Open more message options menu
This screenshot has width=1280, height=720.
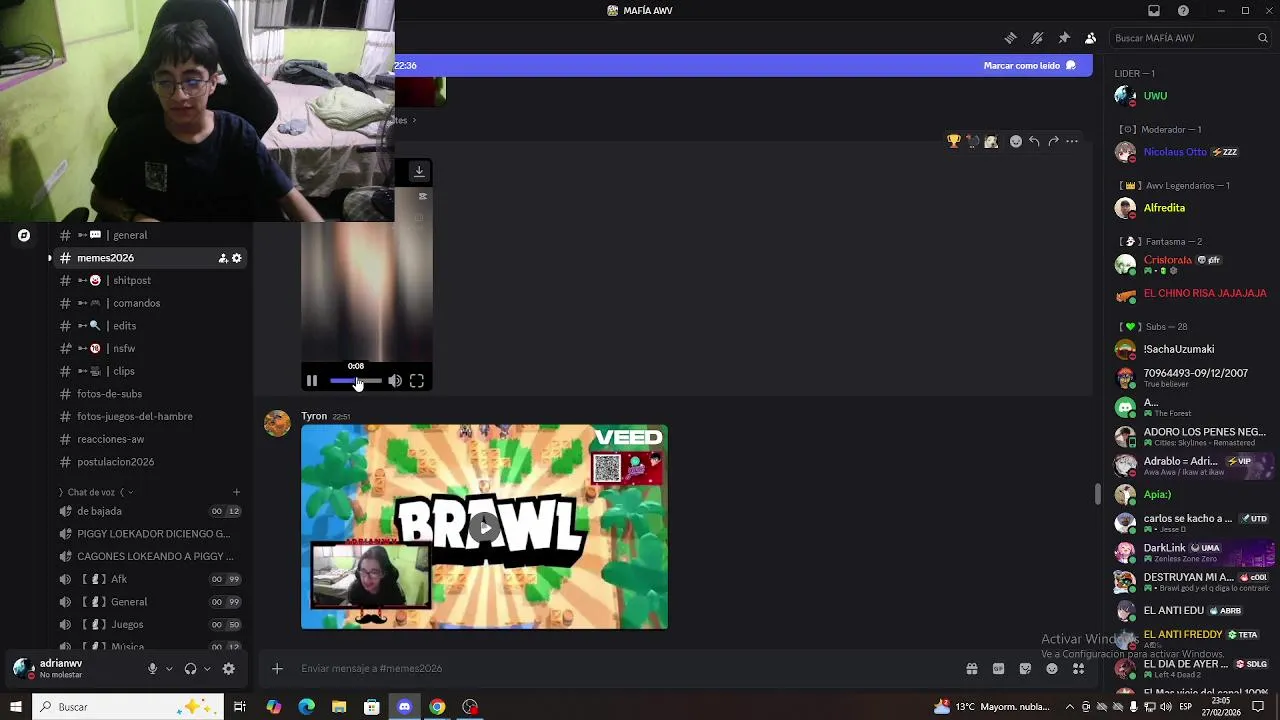coord(1072,141)
